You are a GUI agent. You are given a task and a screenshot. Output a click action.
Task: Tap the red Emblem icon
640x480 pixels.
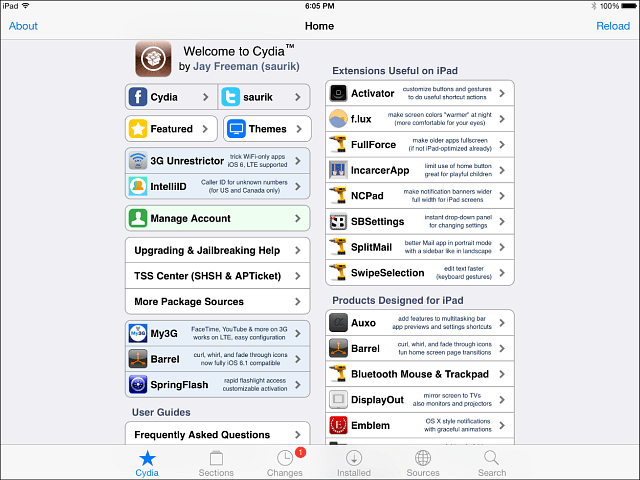pos(338,425)
